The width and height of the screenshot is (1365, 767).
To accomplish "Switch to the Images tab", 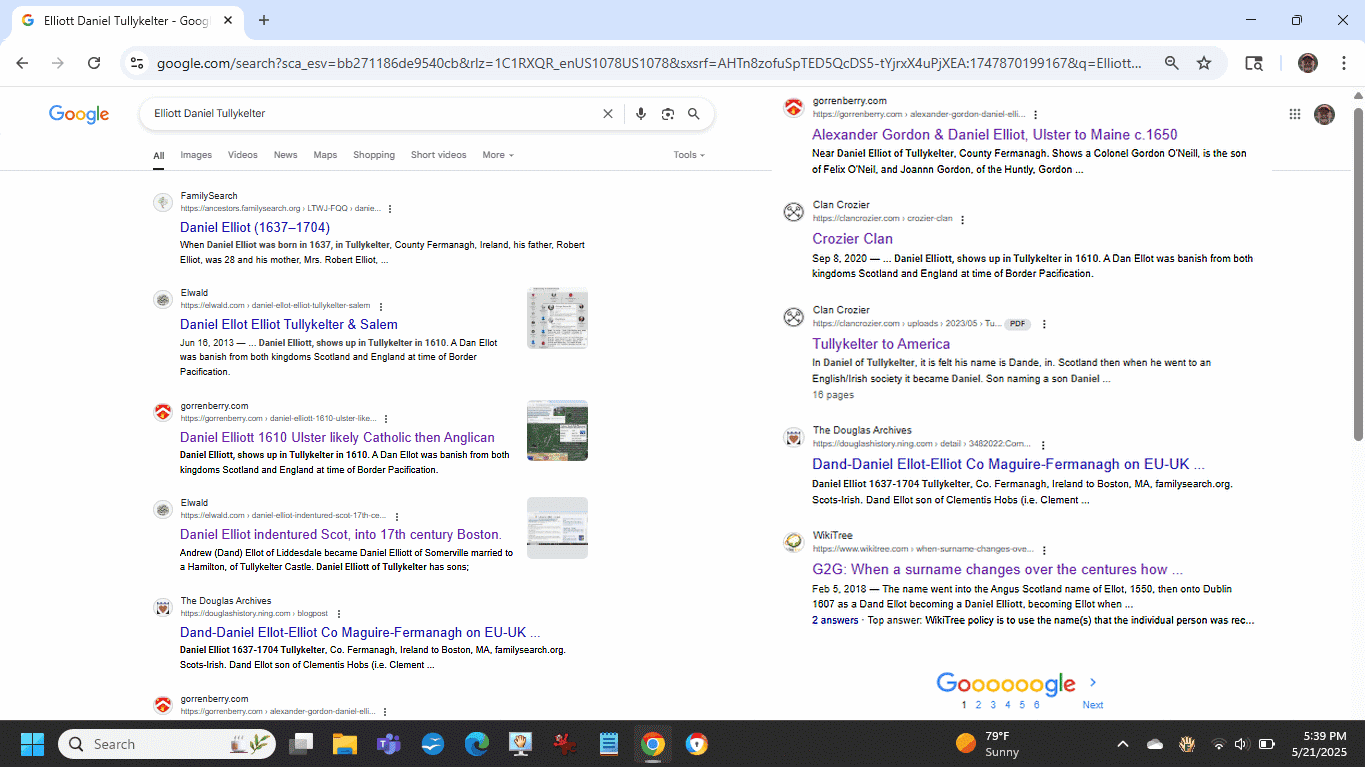I will tap(196, 155).
